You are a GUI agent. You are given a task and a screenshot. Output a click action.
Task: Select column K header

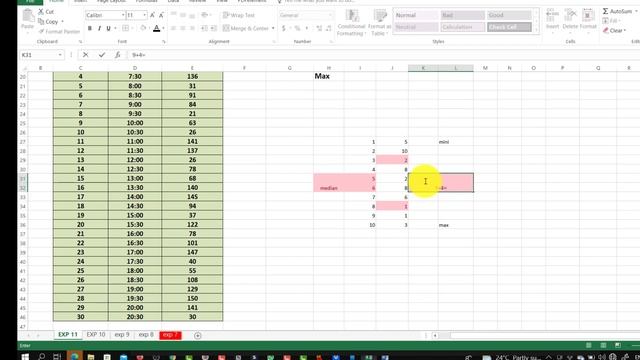[423, 68]
